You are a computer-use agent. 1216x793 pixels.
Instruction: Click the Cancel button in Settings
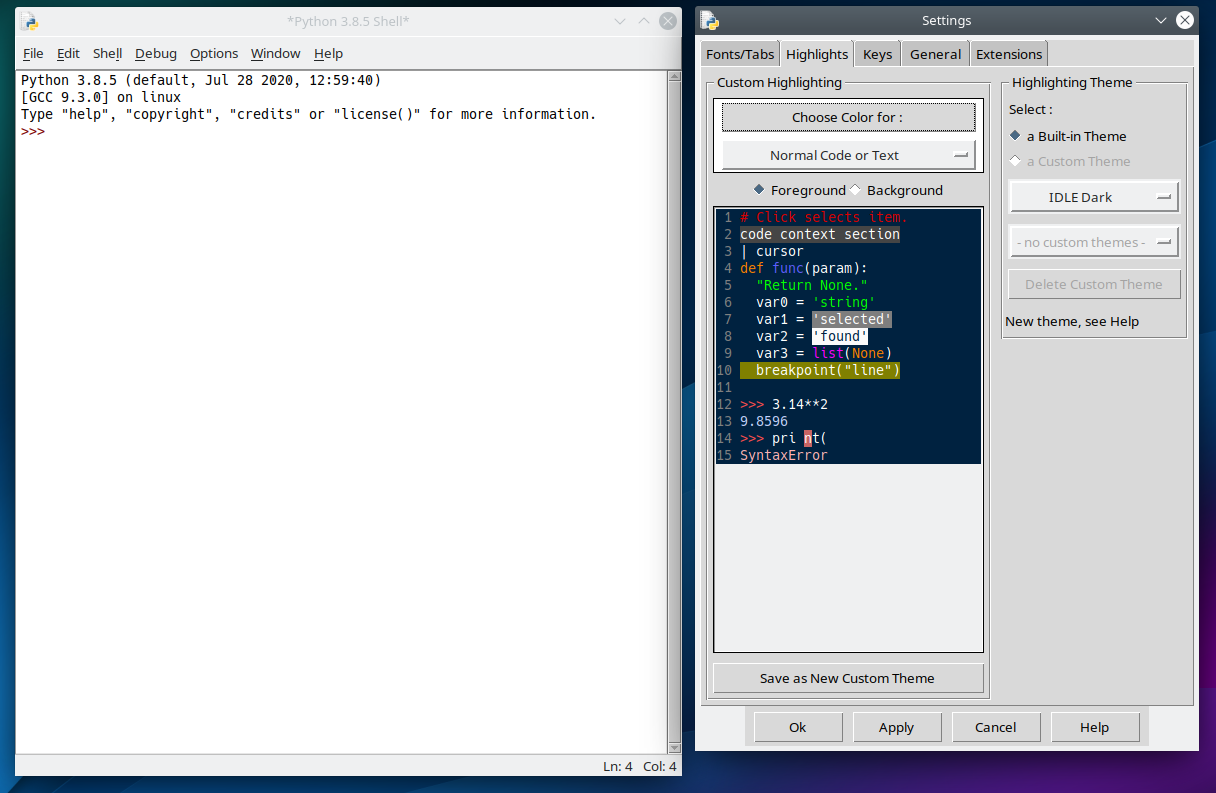tap(995, 727)
